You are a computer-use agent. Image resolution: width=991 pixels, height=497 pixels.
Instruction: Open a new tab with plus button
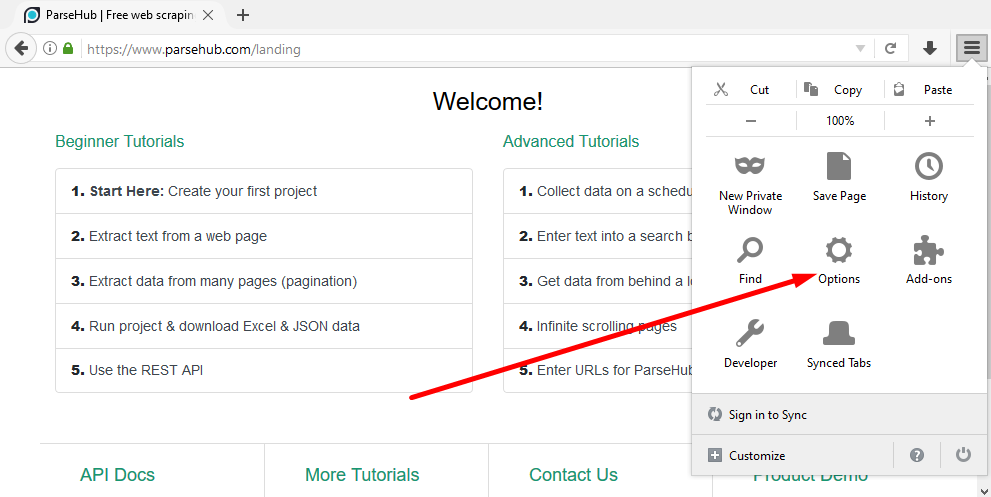[x=243, y=15]
